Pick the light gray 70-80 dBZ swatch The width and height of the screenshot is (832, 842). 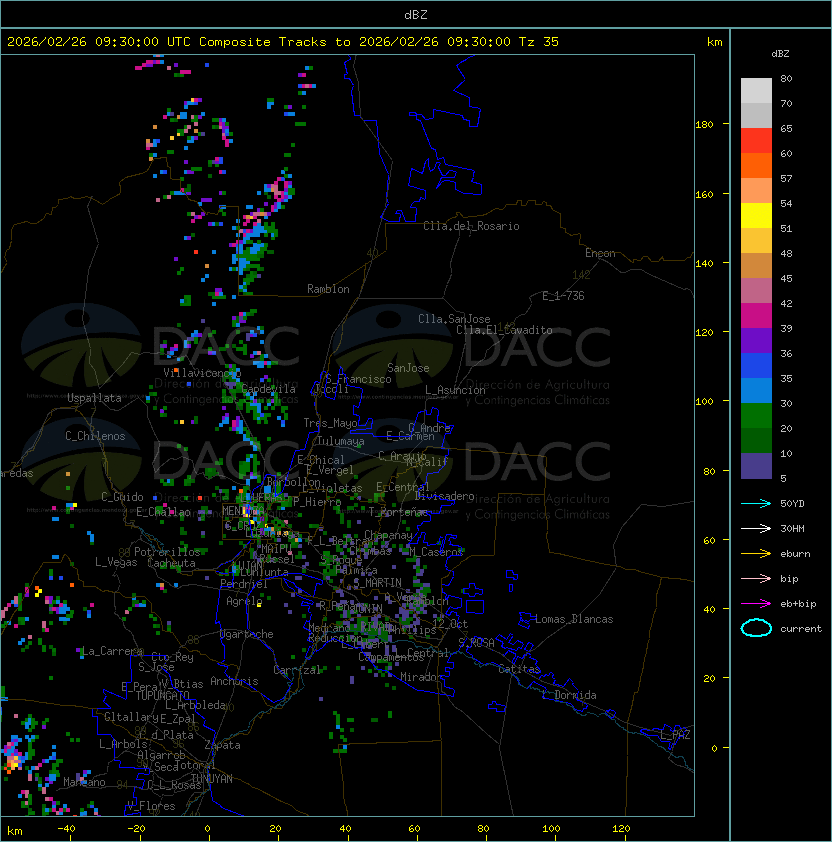coord(756,90)
